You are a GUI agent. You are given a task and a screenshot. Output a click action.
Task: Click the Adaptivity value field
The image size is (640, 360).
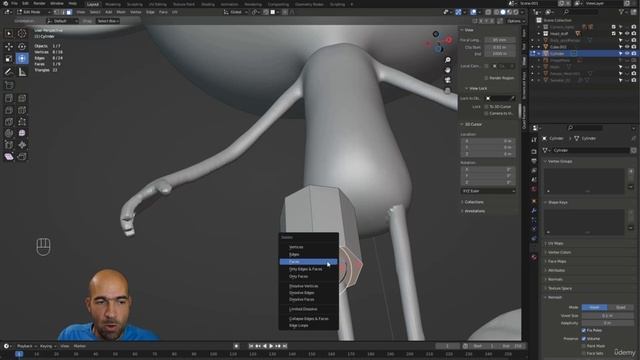point(607,323)
